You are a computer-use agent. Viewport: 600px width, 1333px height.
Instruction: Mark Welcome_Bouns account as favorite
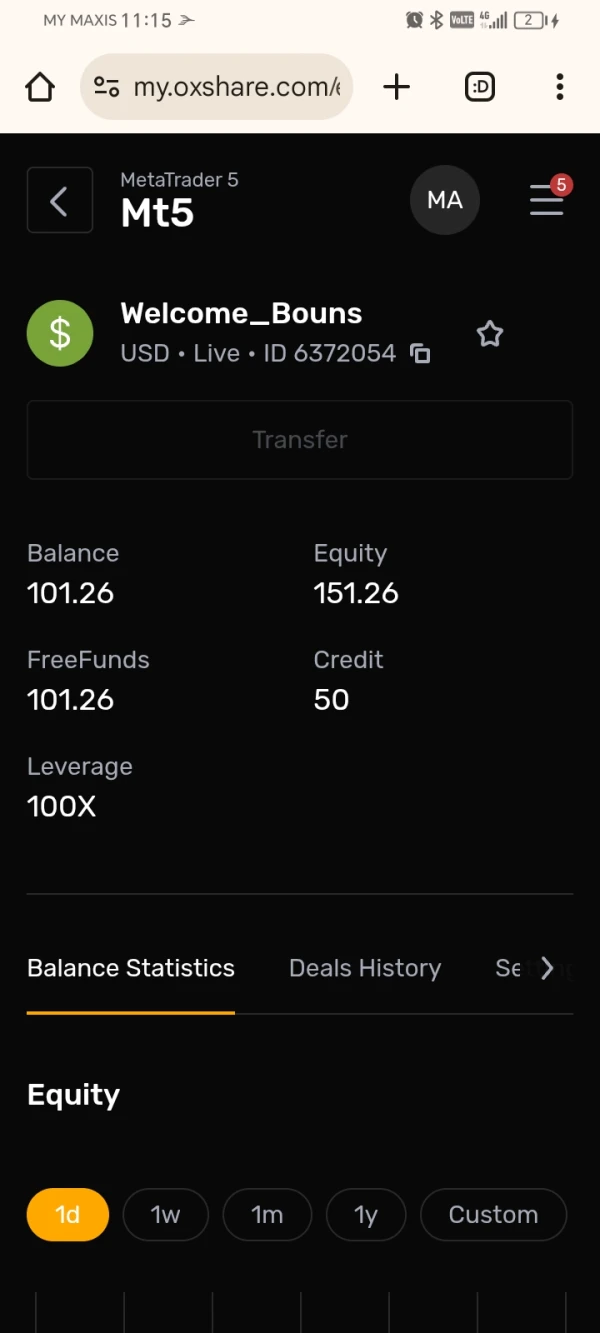click(x=490, y=334)
